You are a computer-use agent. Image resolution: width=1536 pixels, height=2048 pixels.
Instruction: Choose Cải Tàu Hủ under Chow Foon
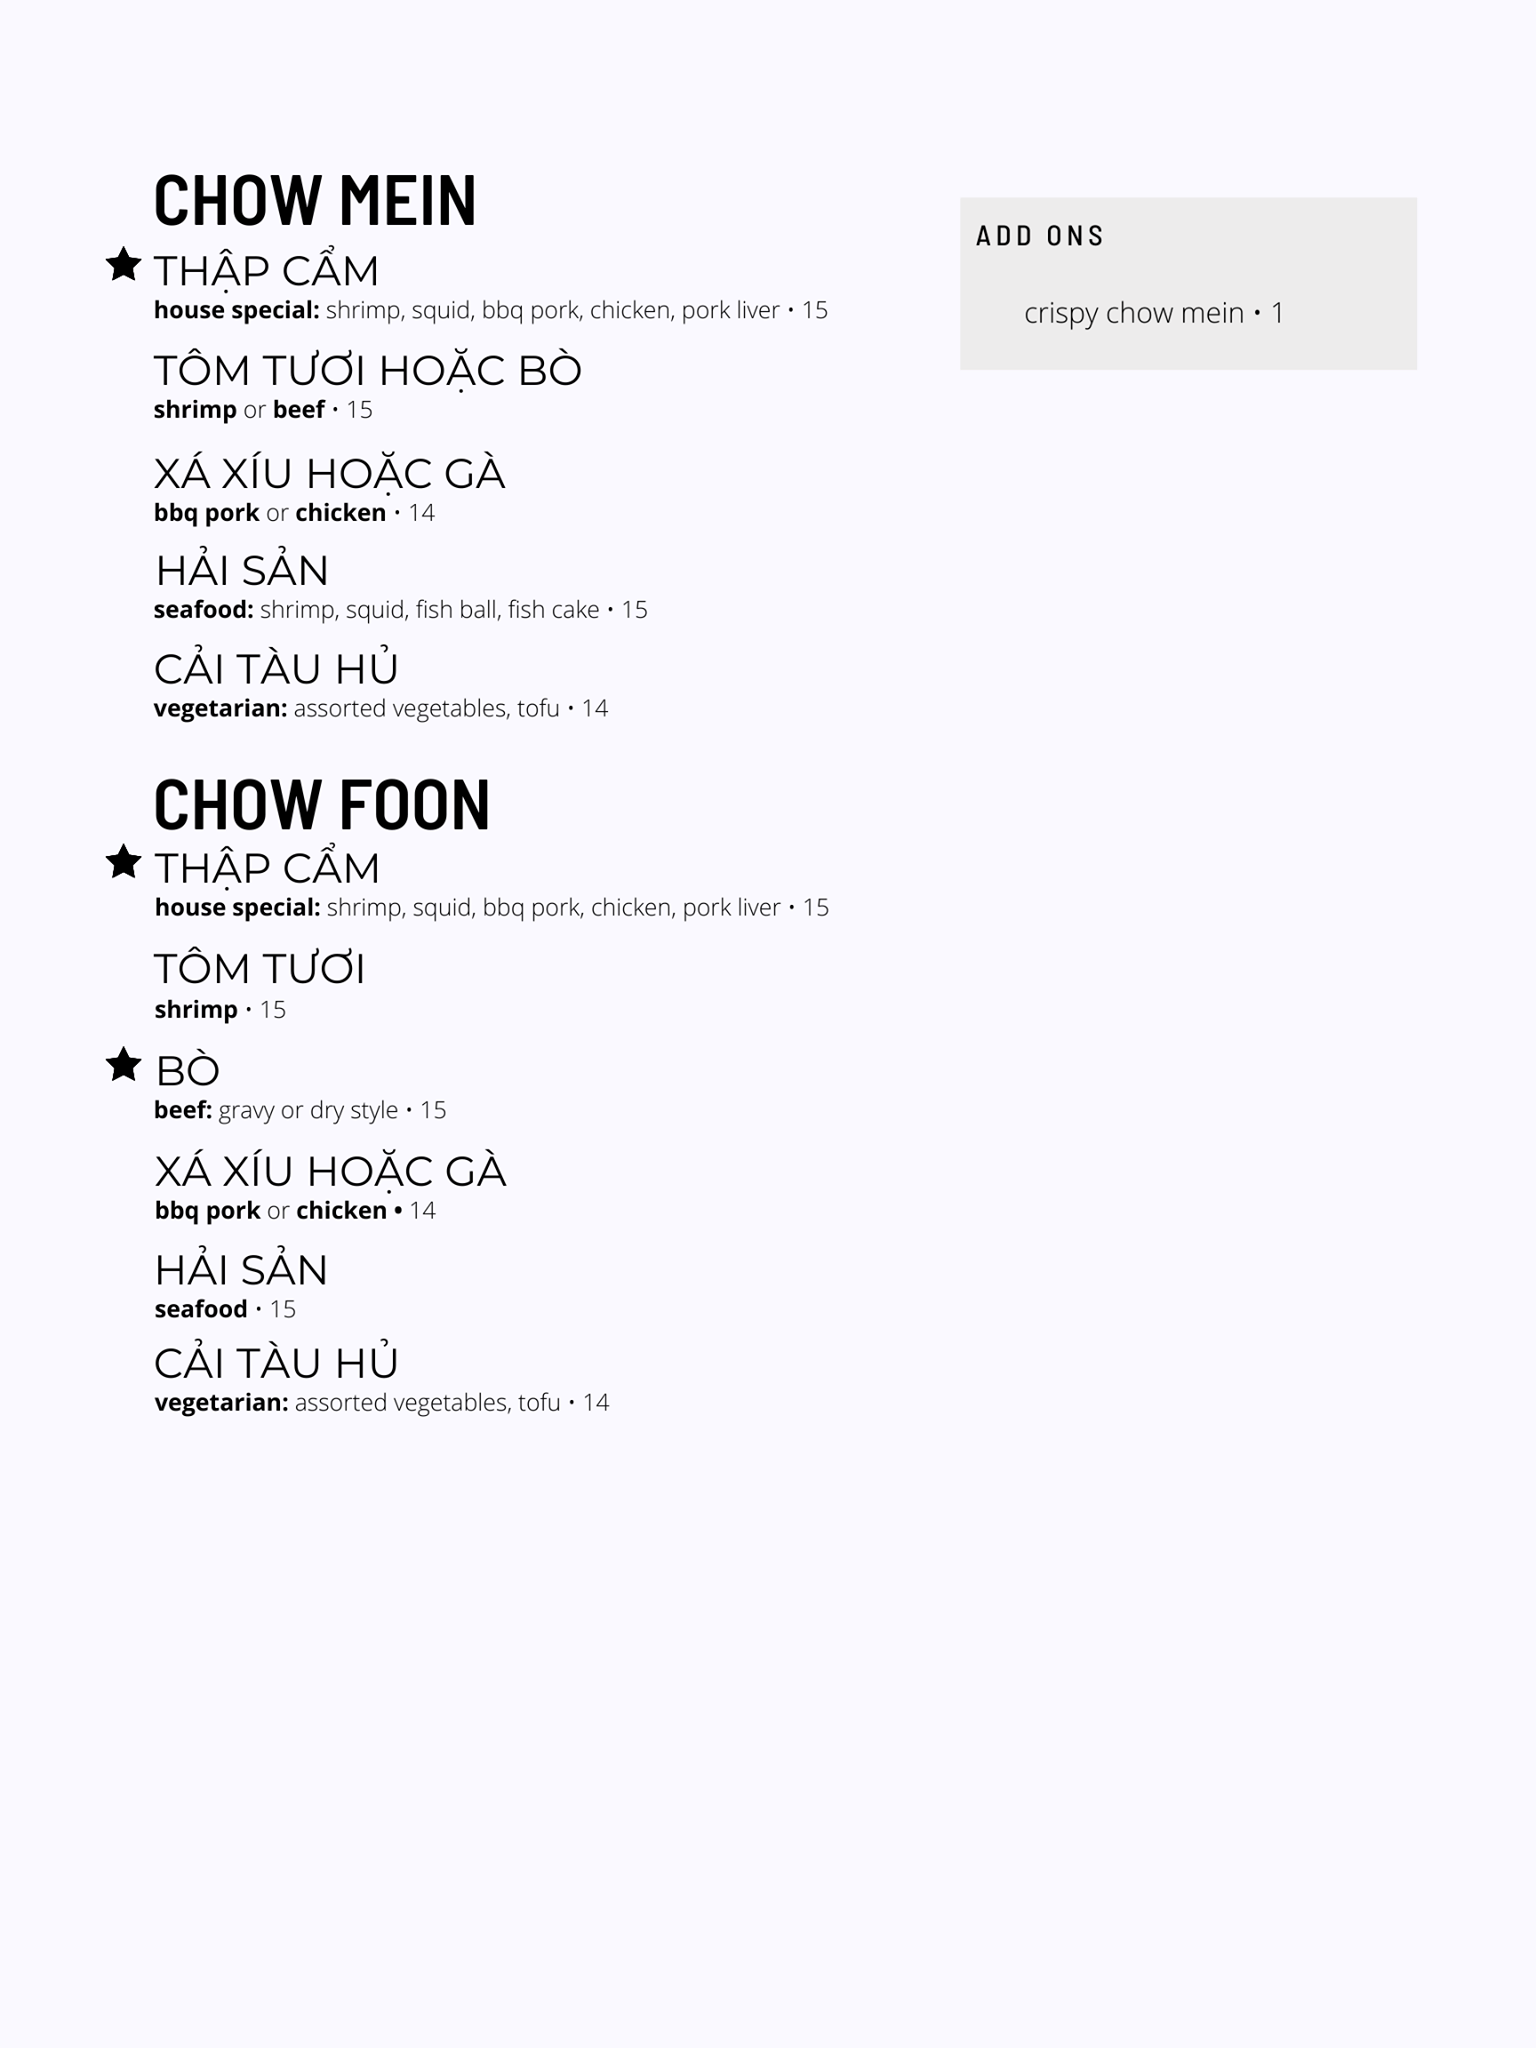pyautogui.click(x=276, y=1363)
